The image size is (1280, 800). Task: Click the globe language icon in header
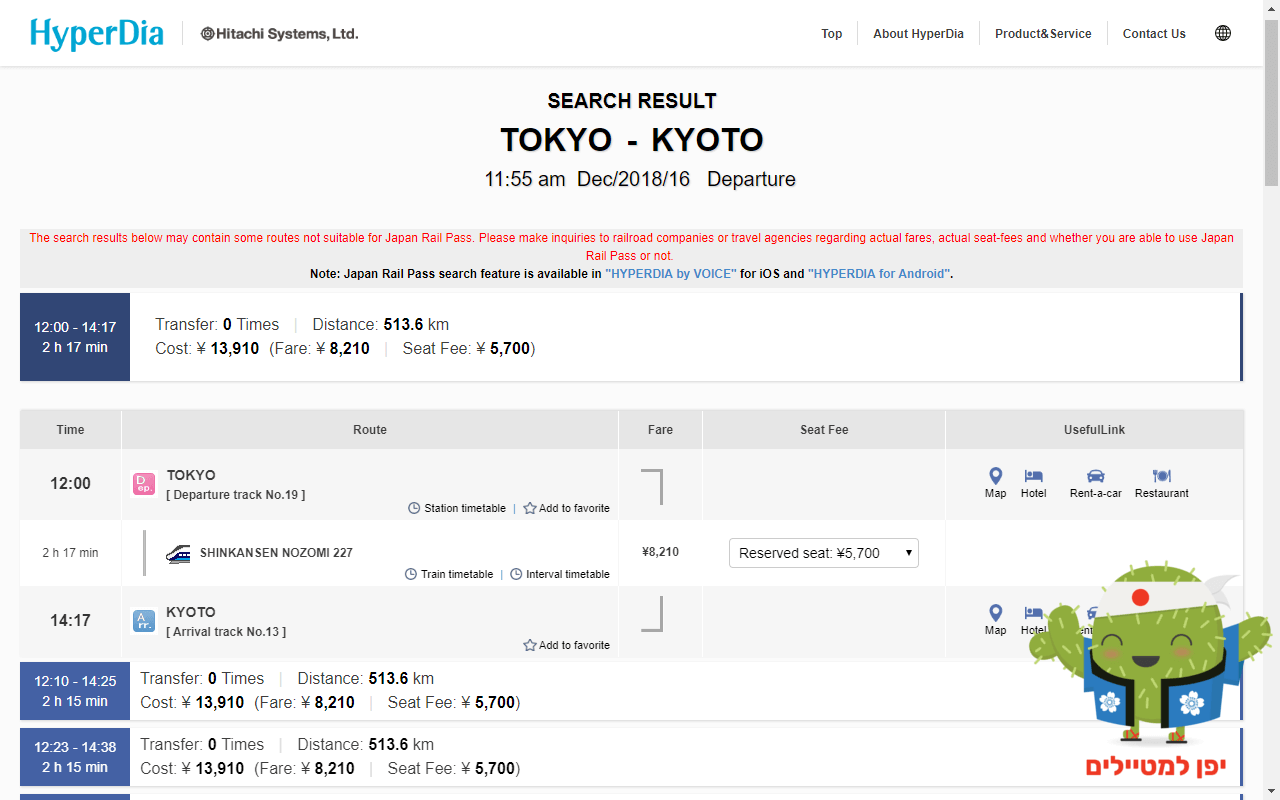pyautogui.click(x=1222, y=33)
